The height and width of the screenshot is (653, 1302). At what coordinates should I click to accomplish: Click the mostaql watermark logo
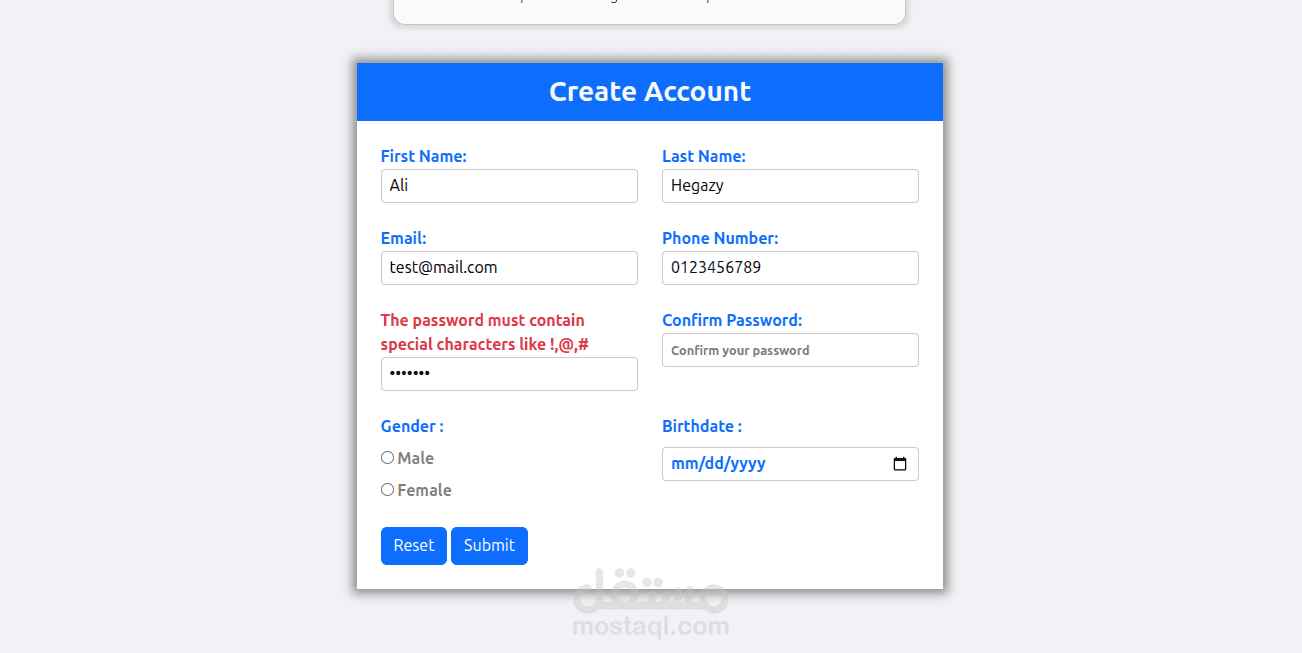tap(650, 606)
